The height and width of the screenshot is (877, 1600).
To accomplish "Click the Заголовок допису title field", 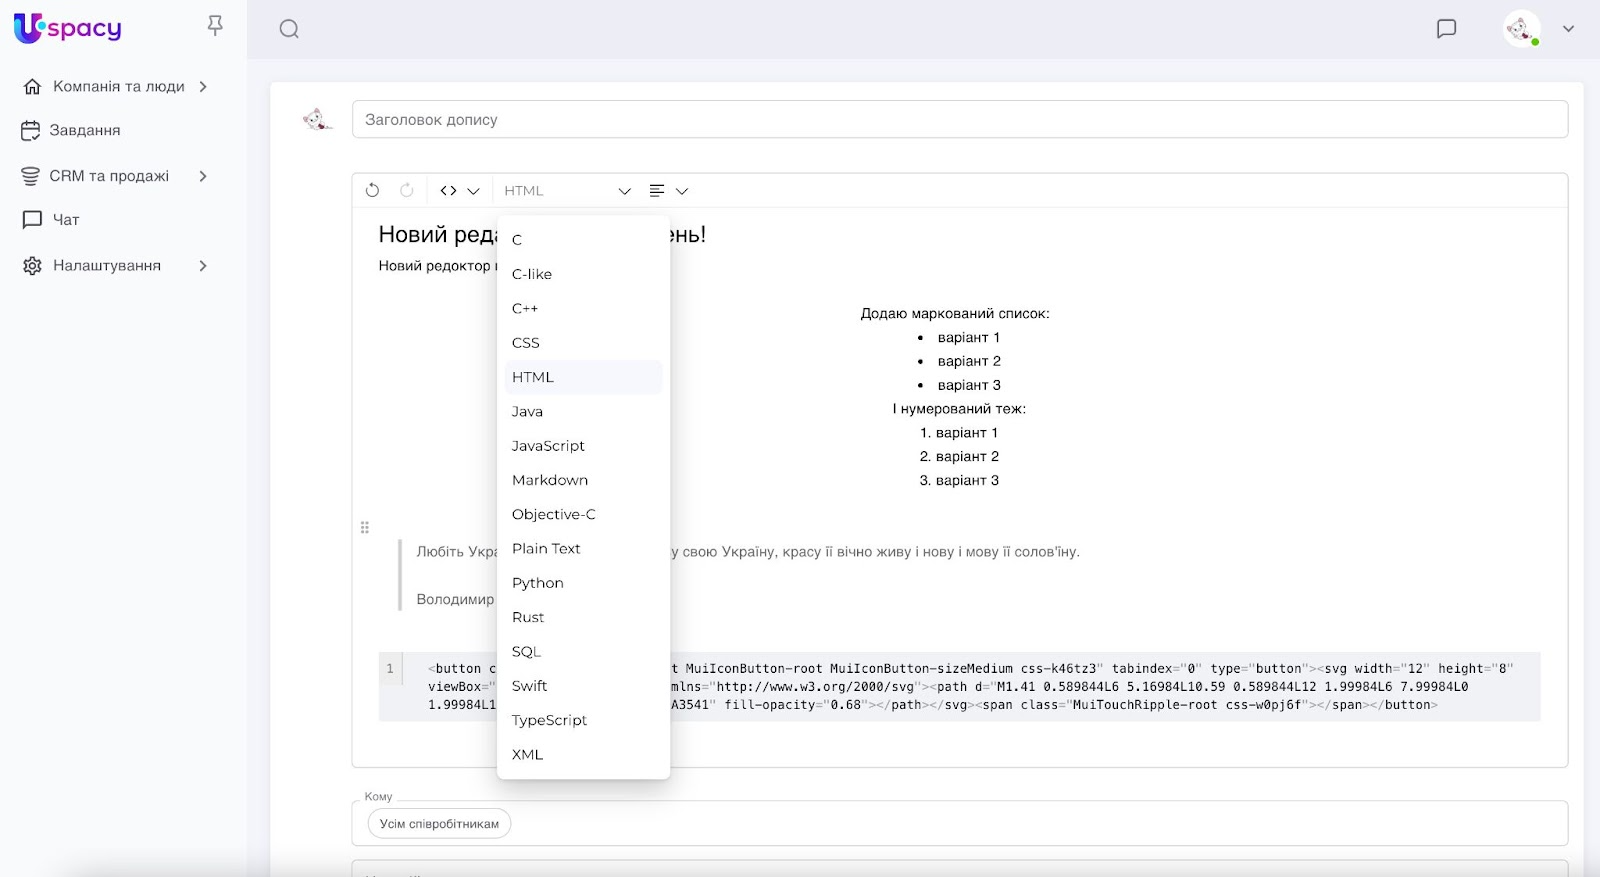I will [x=959, y=120].
